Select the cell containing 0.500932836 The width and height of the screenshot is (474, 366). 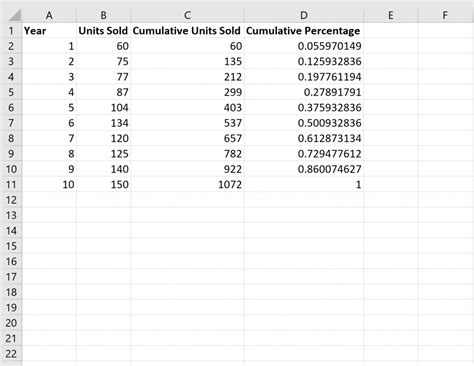(304, 123)
